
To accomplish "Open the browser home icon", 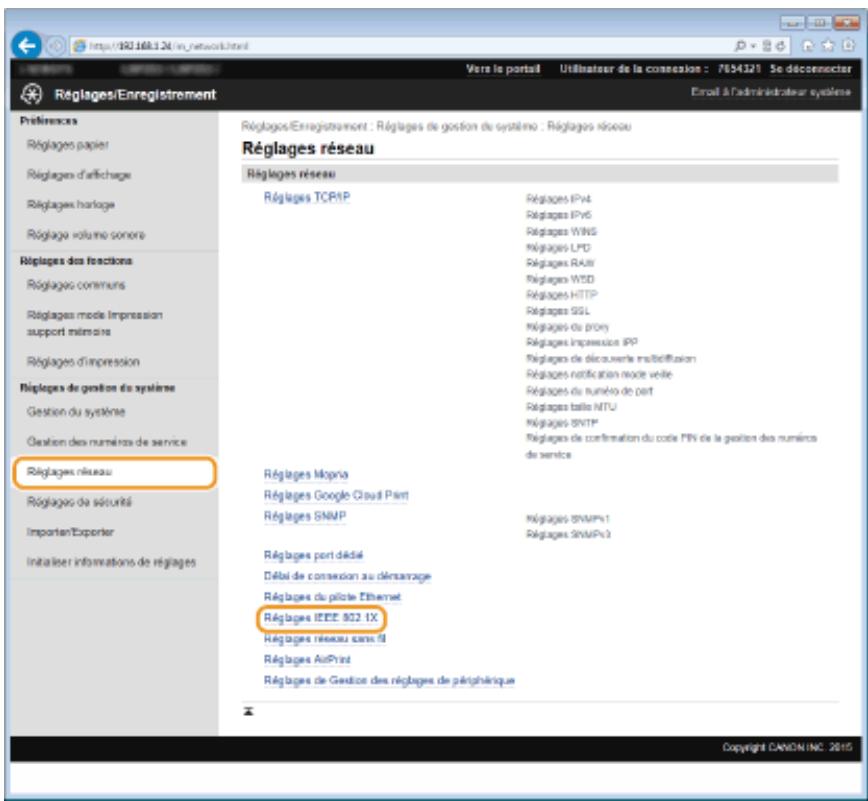I will (x=808, y=46).
